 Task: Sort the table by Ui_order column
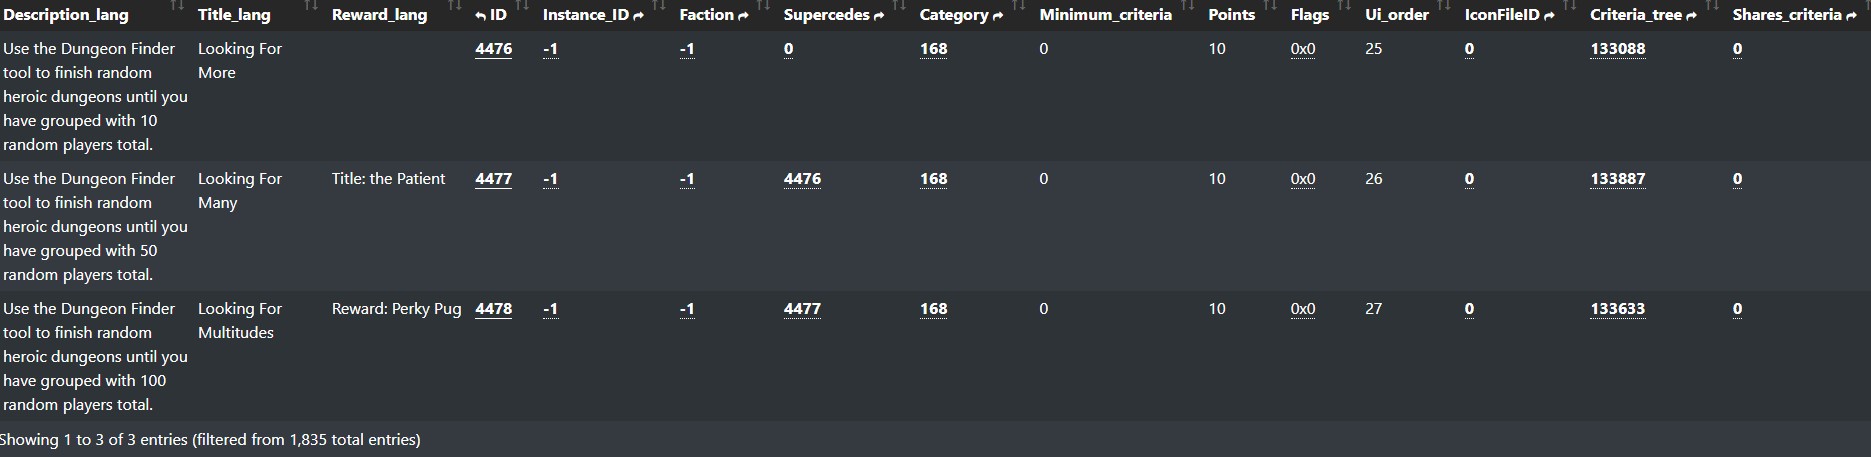pyautogui.click(x=1396, y=15)
